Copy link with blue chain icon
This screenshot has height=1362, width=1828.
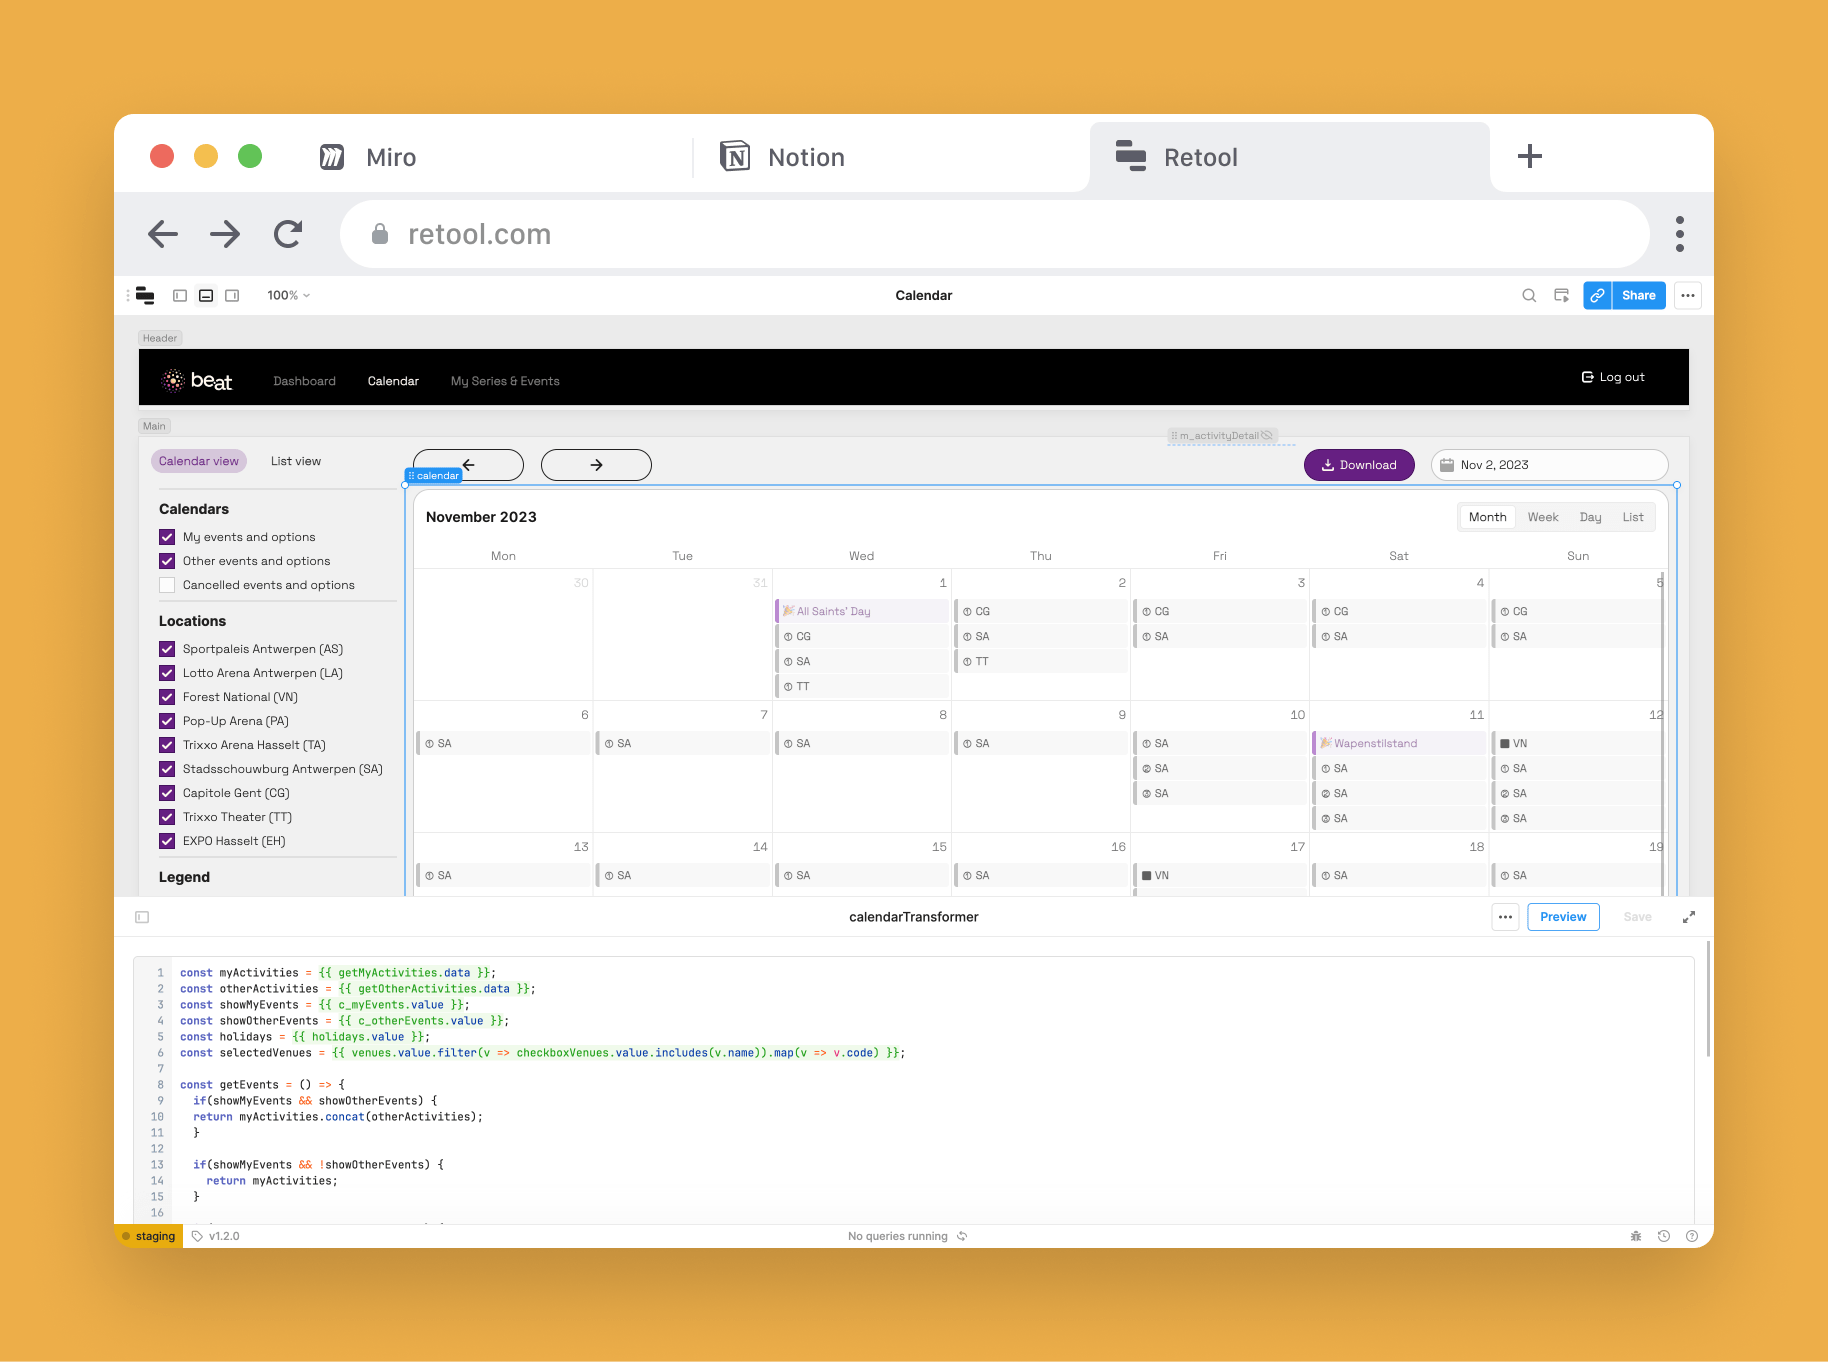point(1597,295)
